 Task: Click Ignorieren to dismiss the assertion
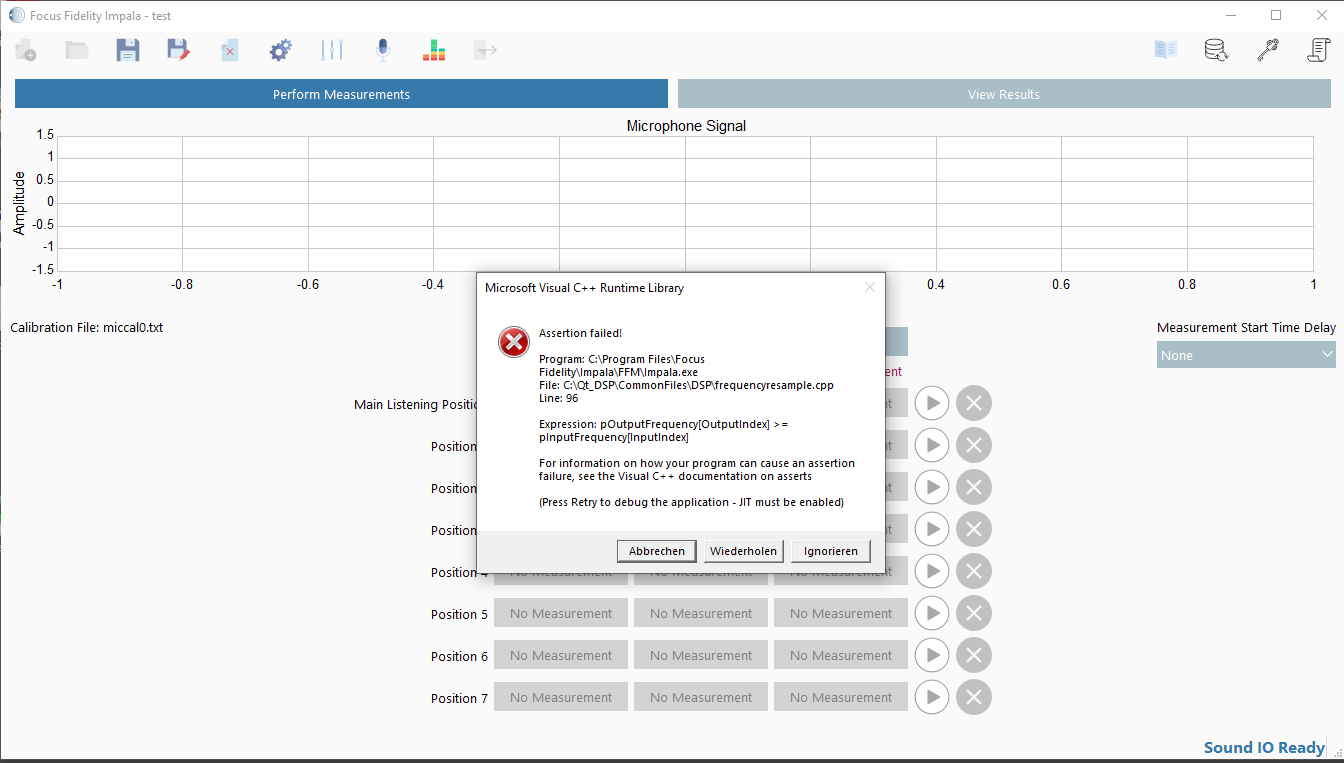tap(831, 551)
